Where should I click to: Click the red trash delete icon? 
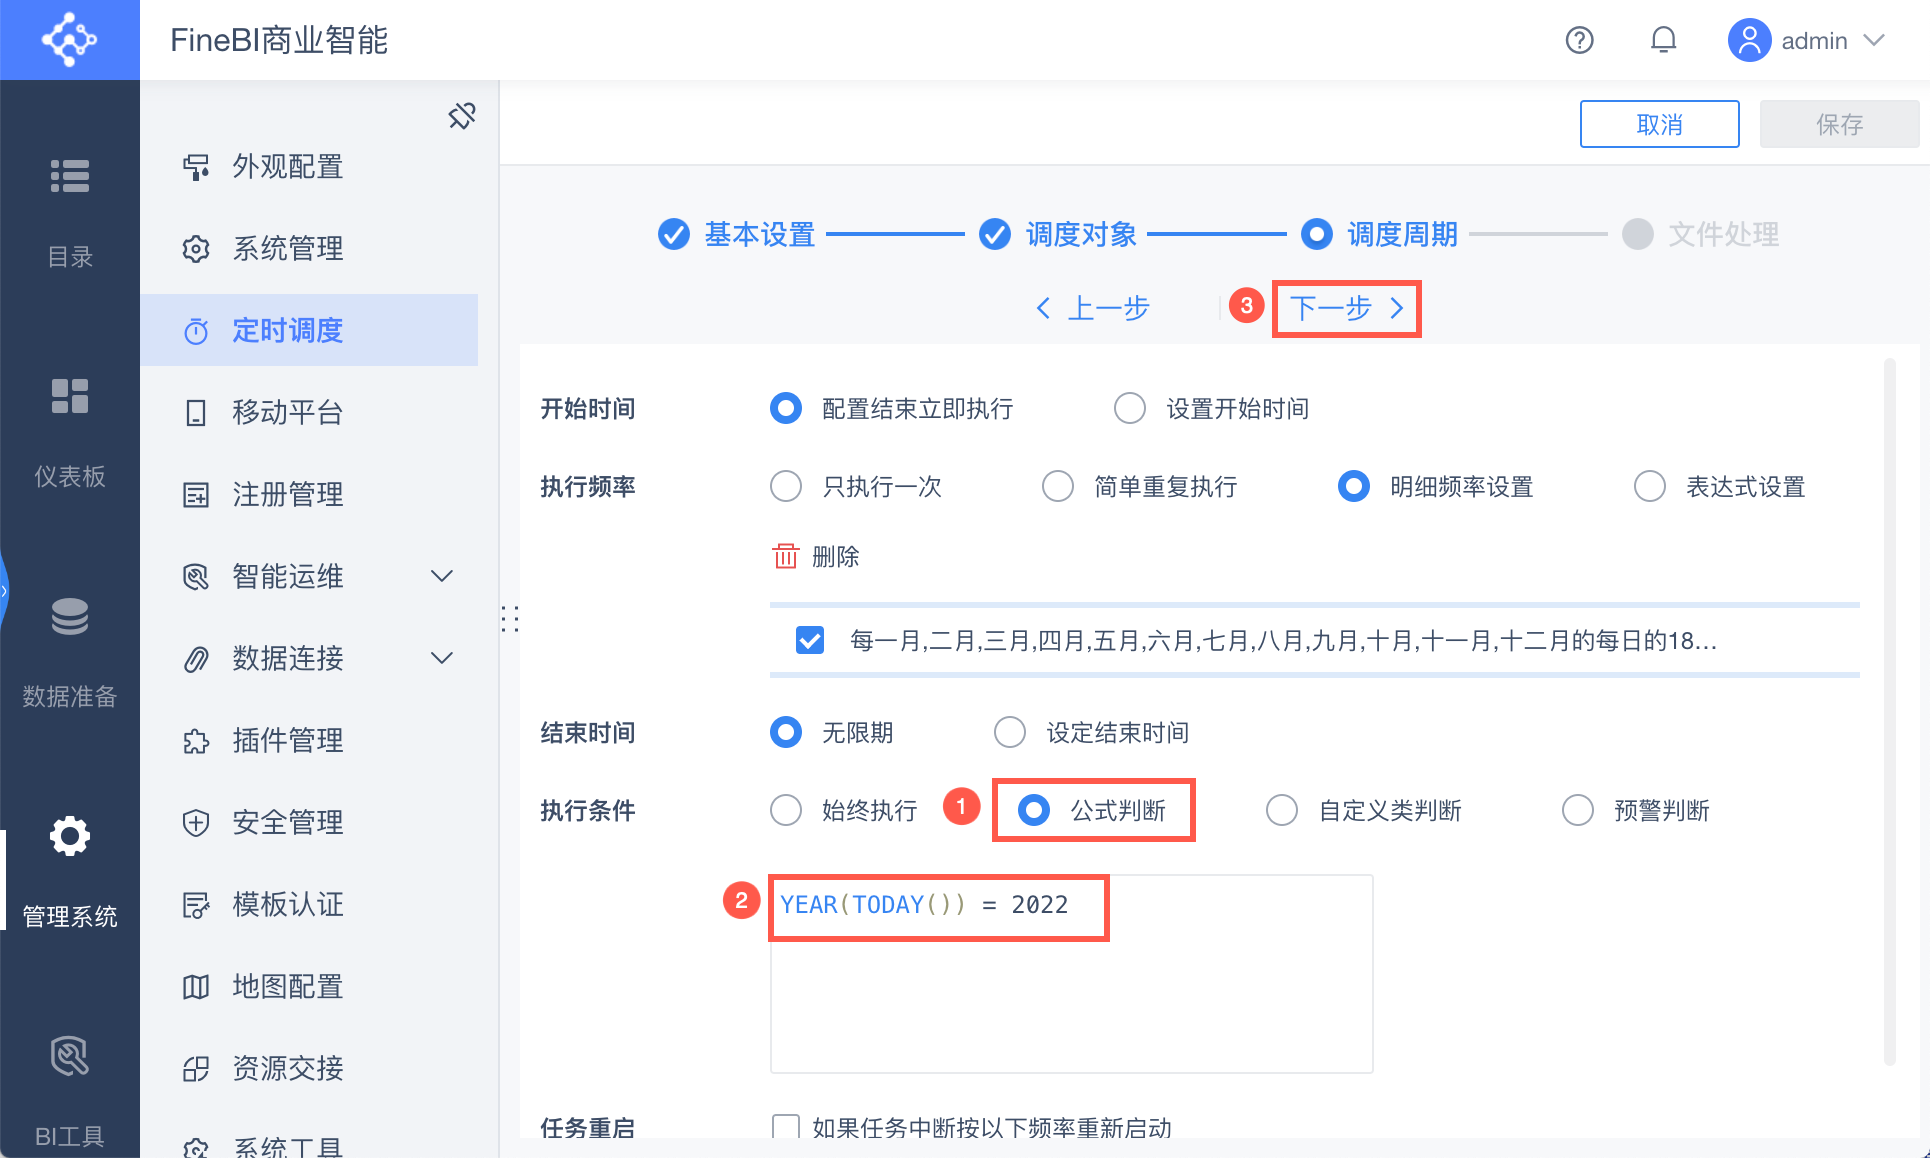786,556
